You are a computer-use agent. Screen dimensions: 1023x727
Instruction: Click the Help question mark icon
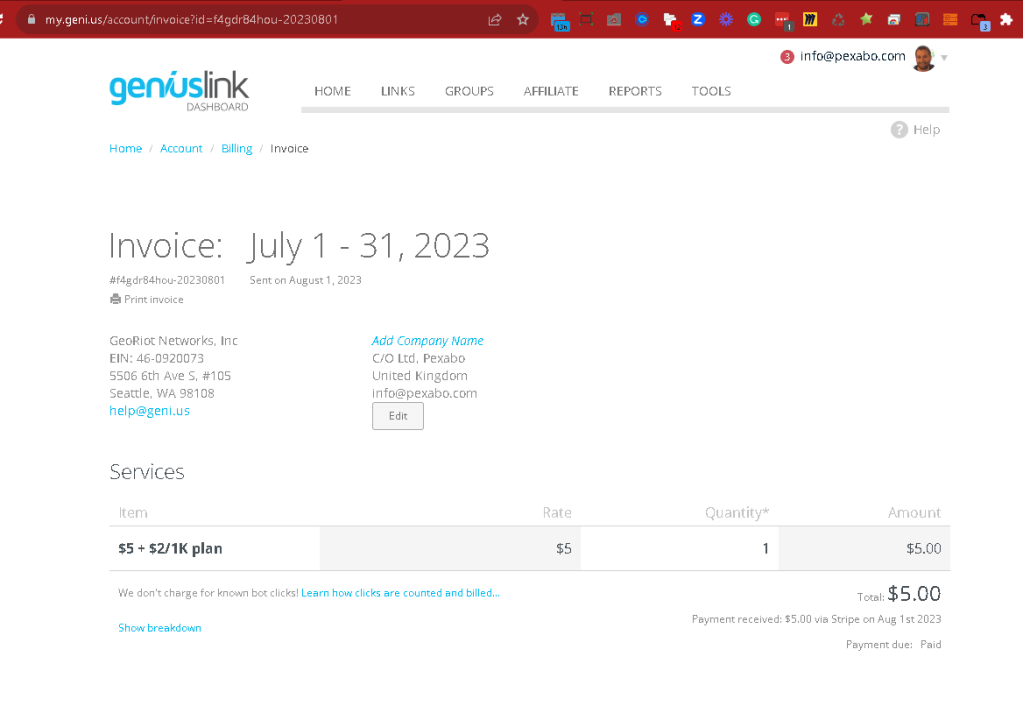pos(899,130)
